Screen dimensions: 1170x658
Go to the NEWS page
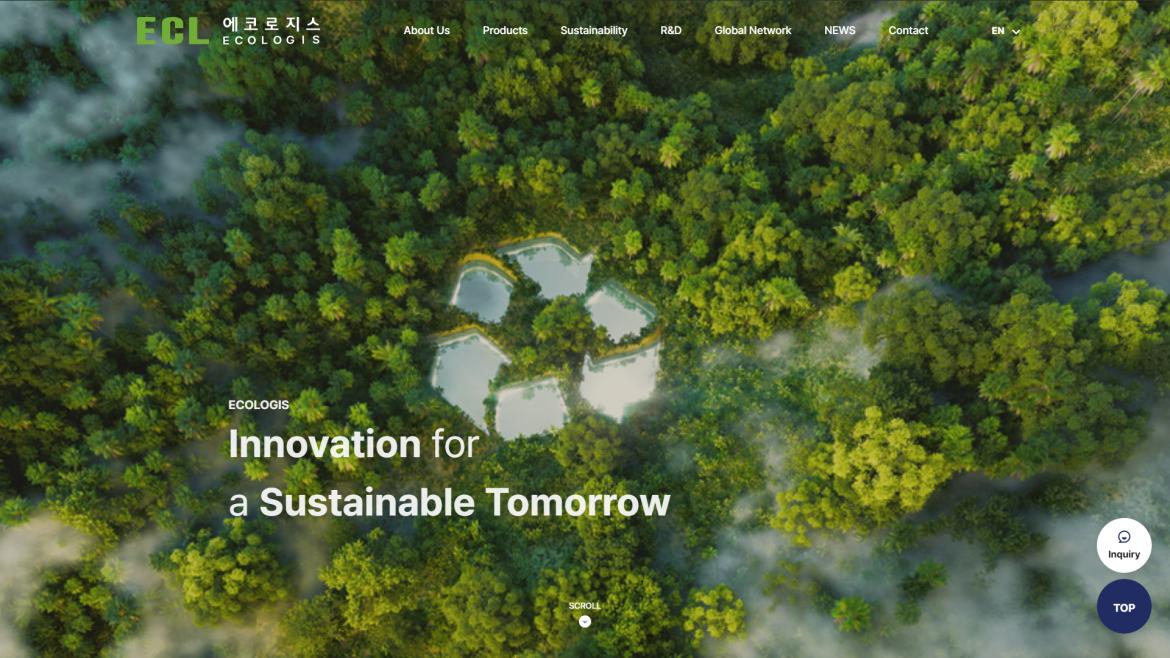click(x=839, y=31)
